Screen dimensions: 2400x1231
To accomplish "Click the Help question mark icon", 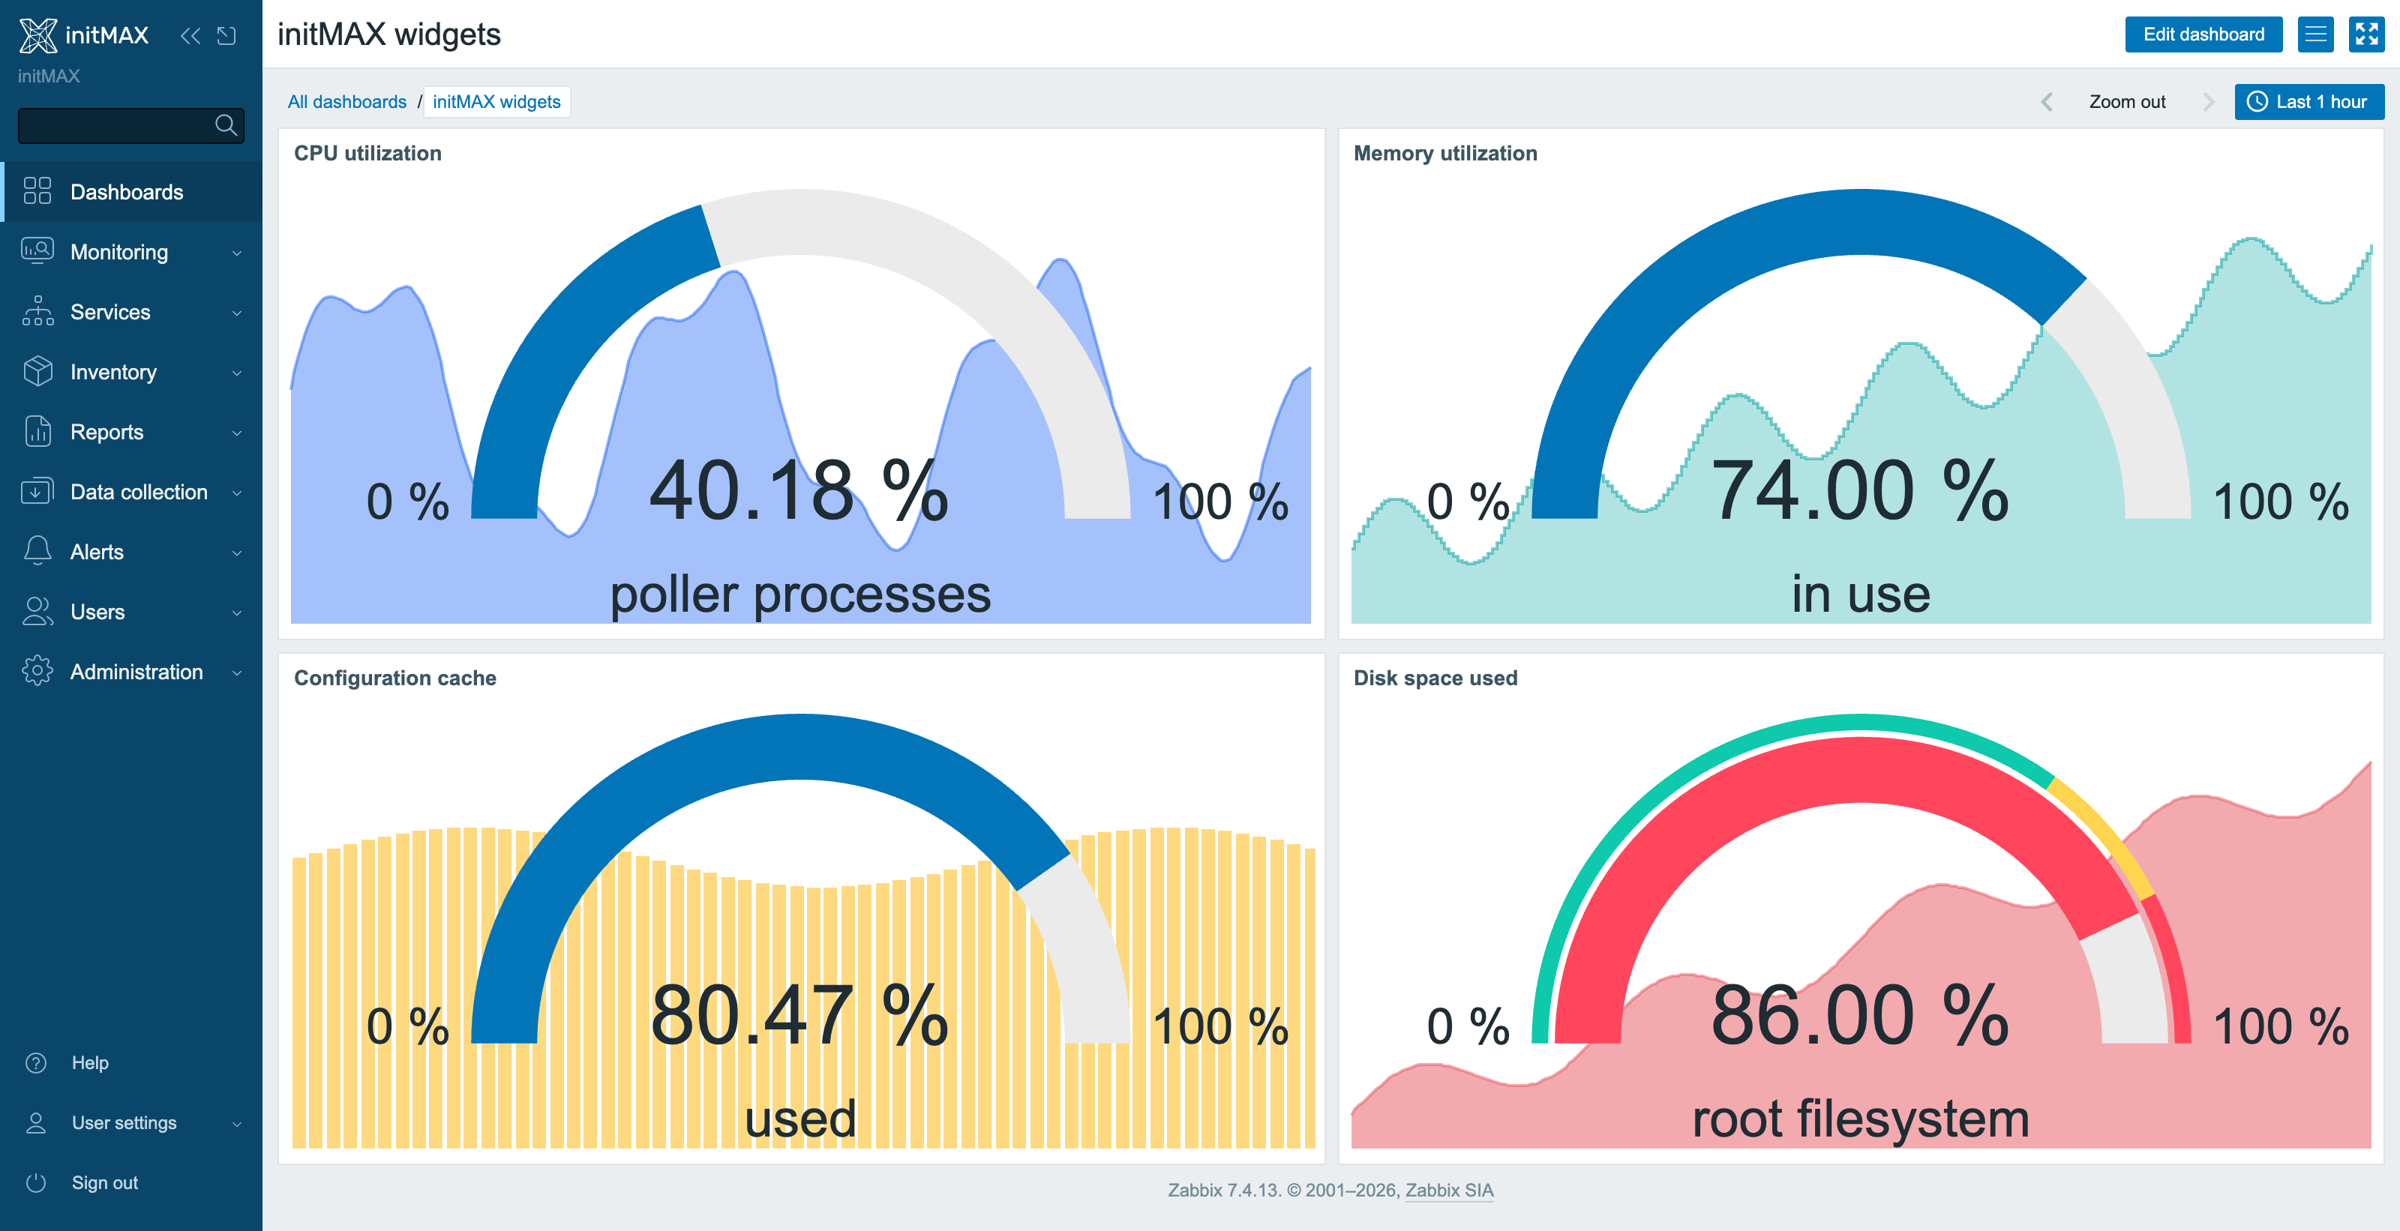I will click(x=36, y=1063).
